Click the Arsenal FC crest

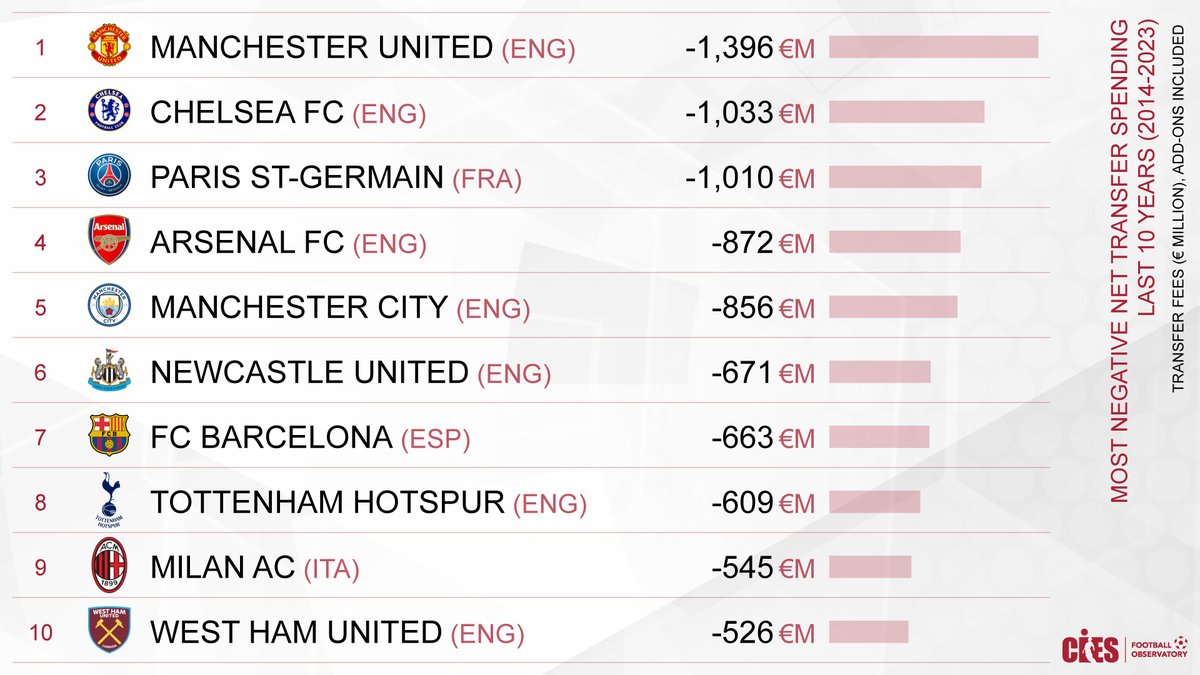click(108, 241)
